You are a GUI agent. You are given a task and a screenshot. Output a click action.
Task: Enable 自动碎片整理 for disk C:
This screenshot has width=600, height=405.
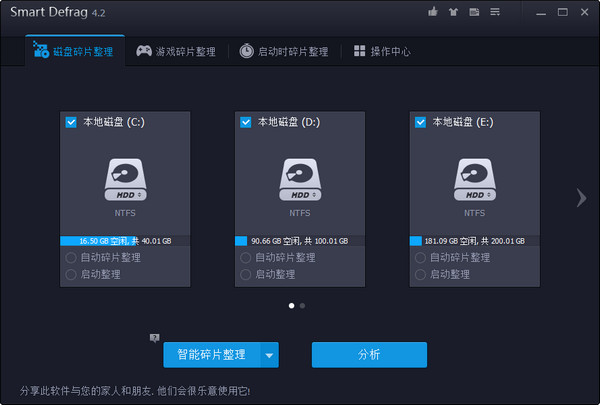point(71,258)
